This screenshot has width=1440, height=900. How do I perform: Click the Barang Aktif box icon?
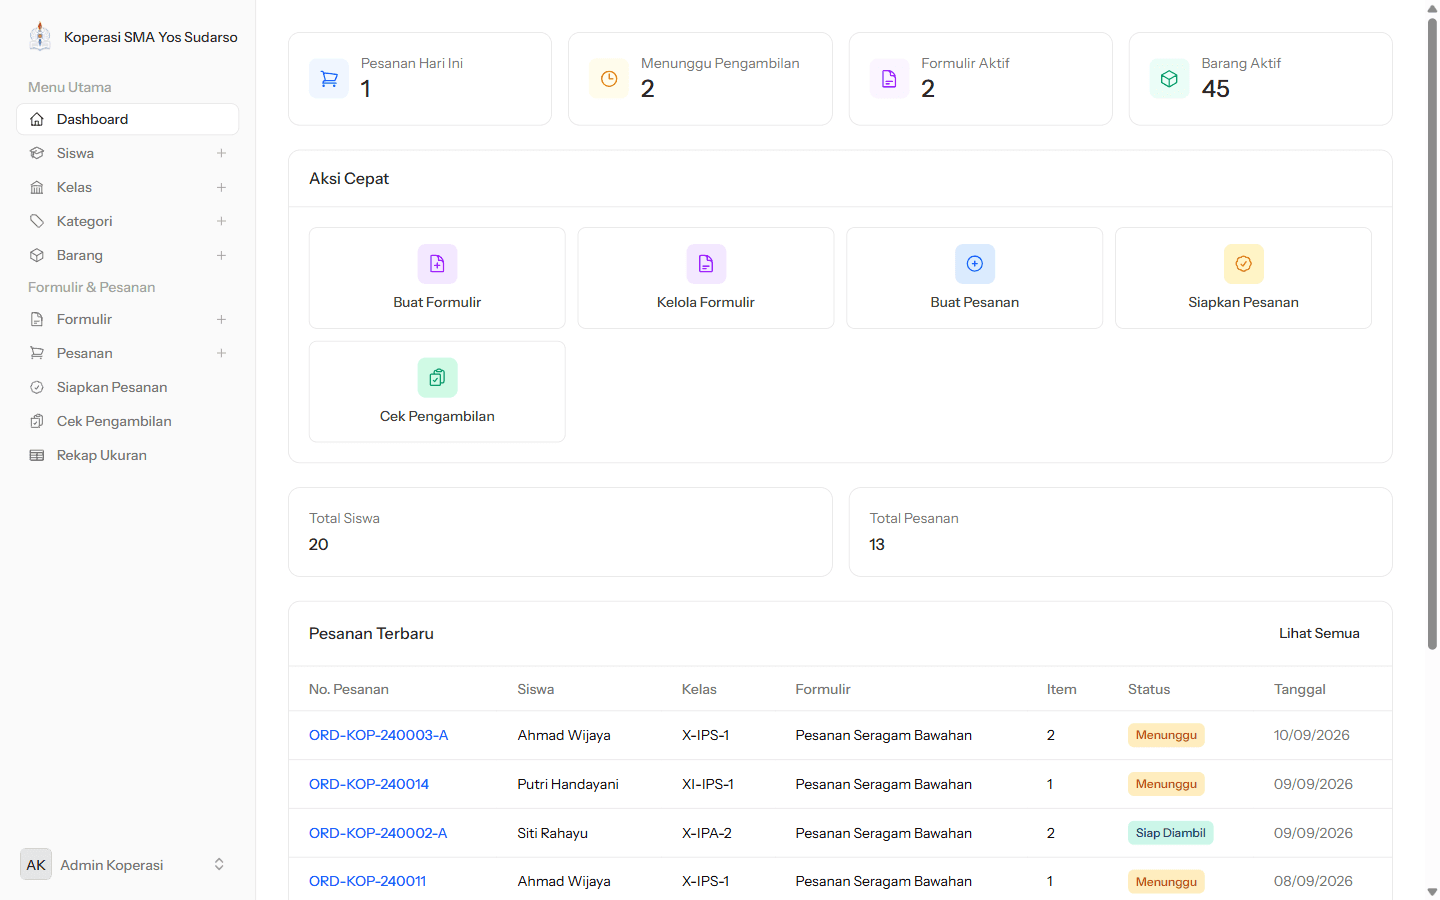click(x=1169, y=79)
